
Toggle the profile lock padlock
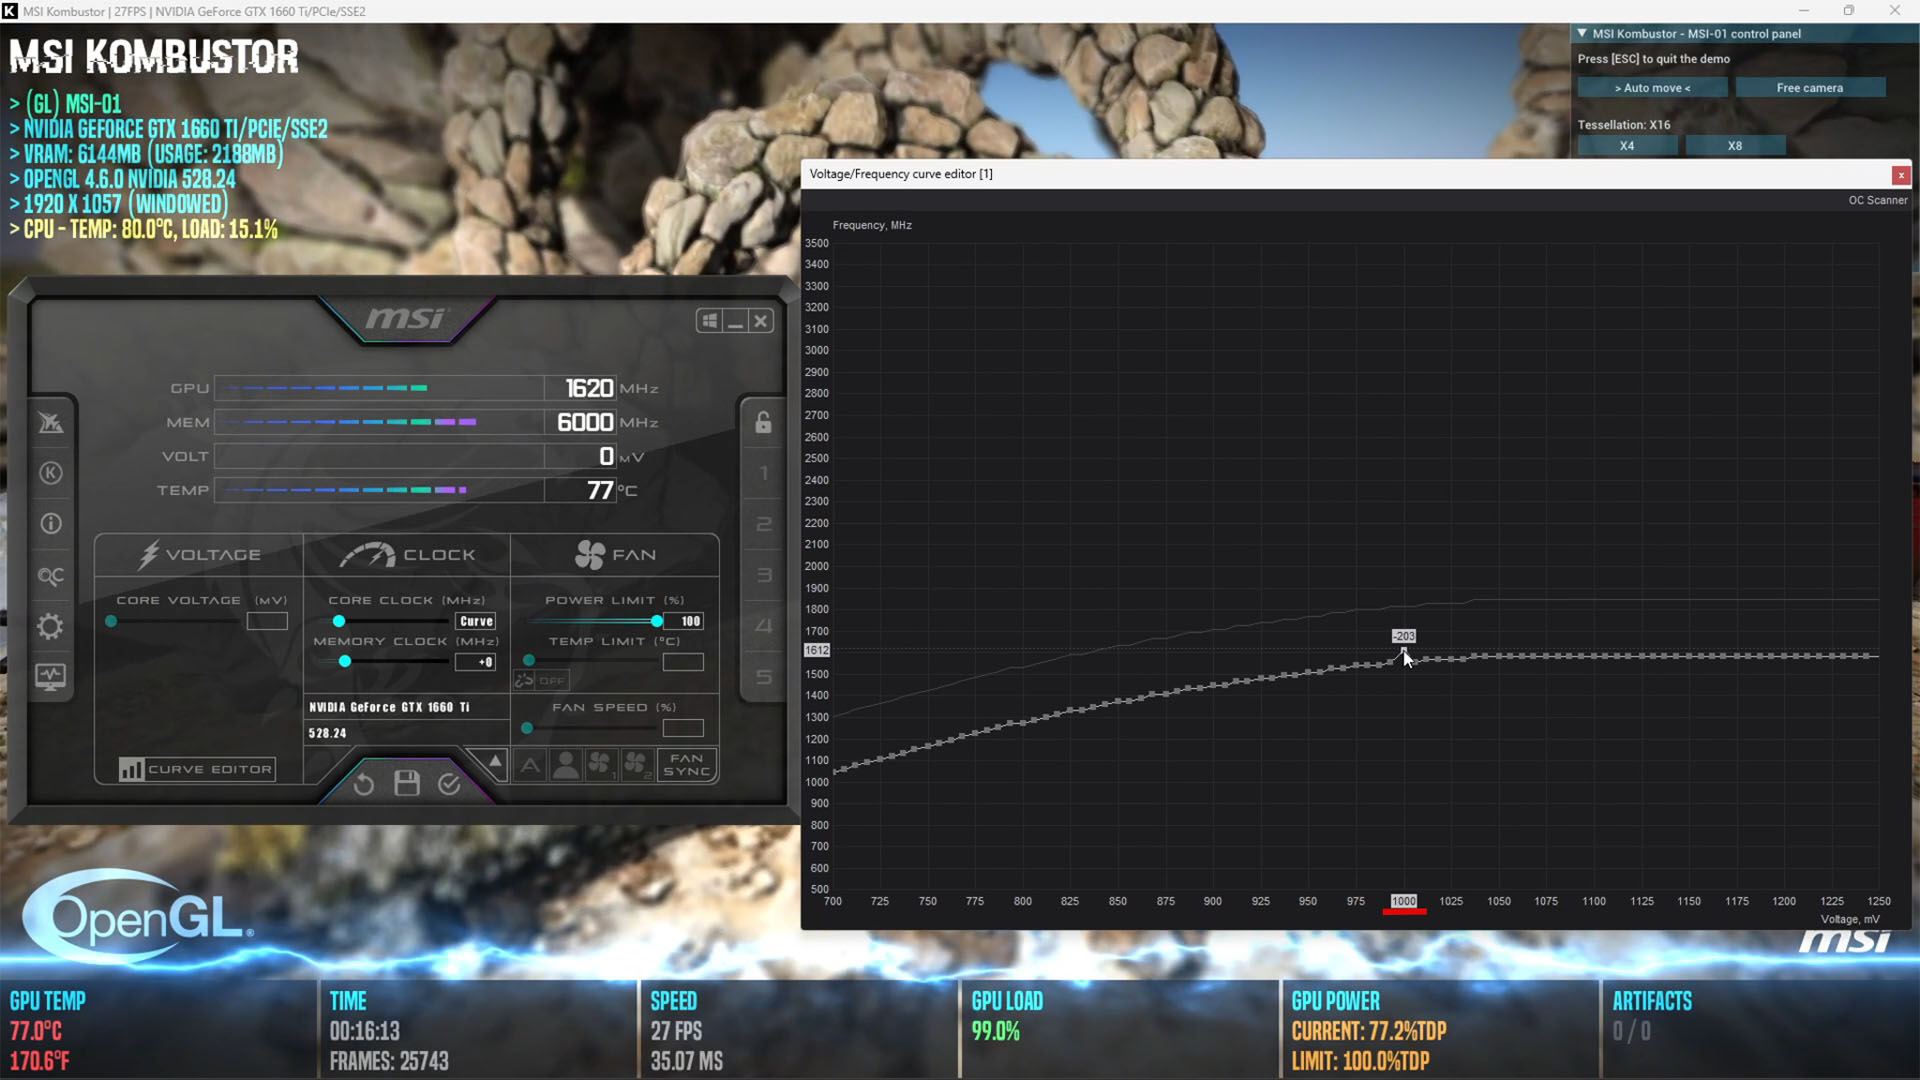(x=763, y=422)
